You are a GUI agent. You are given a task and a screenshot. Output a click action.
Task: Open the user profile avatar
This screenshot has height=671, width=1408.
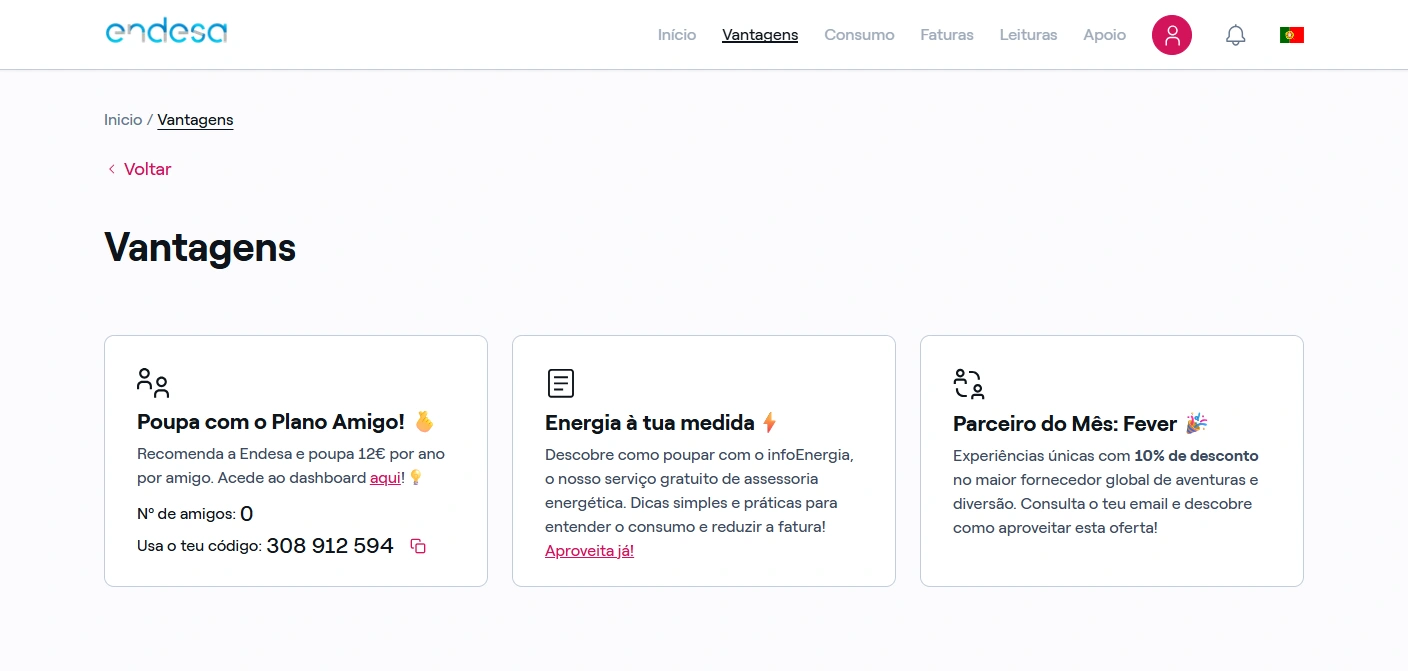point(1171,35)
